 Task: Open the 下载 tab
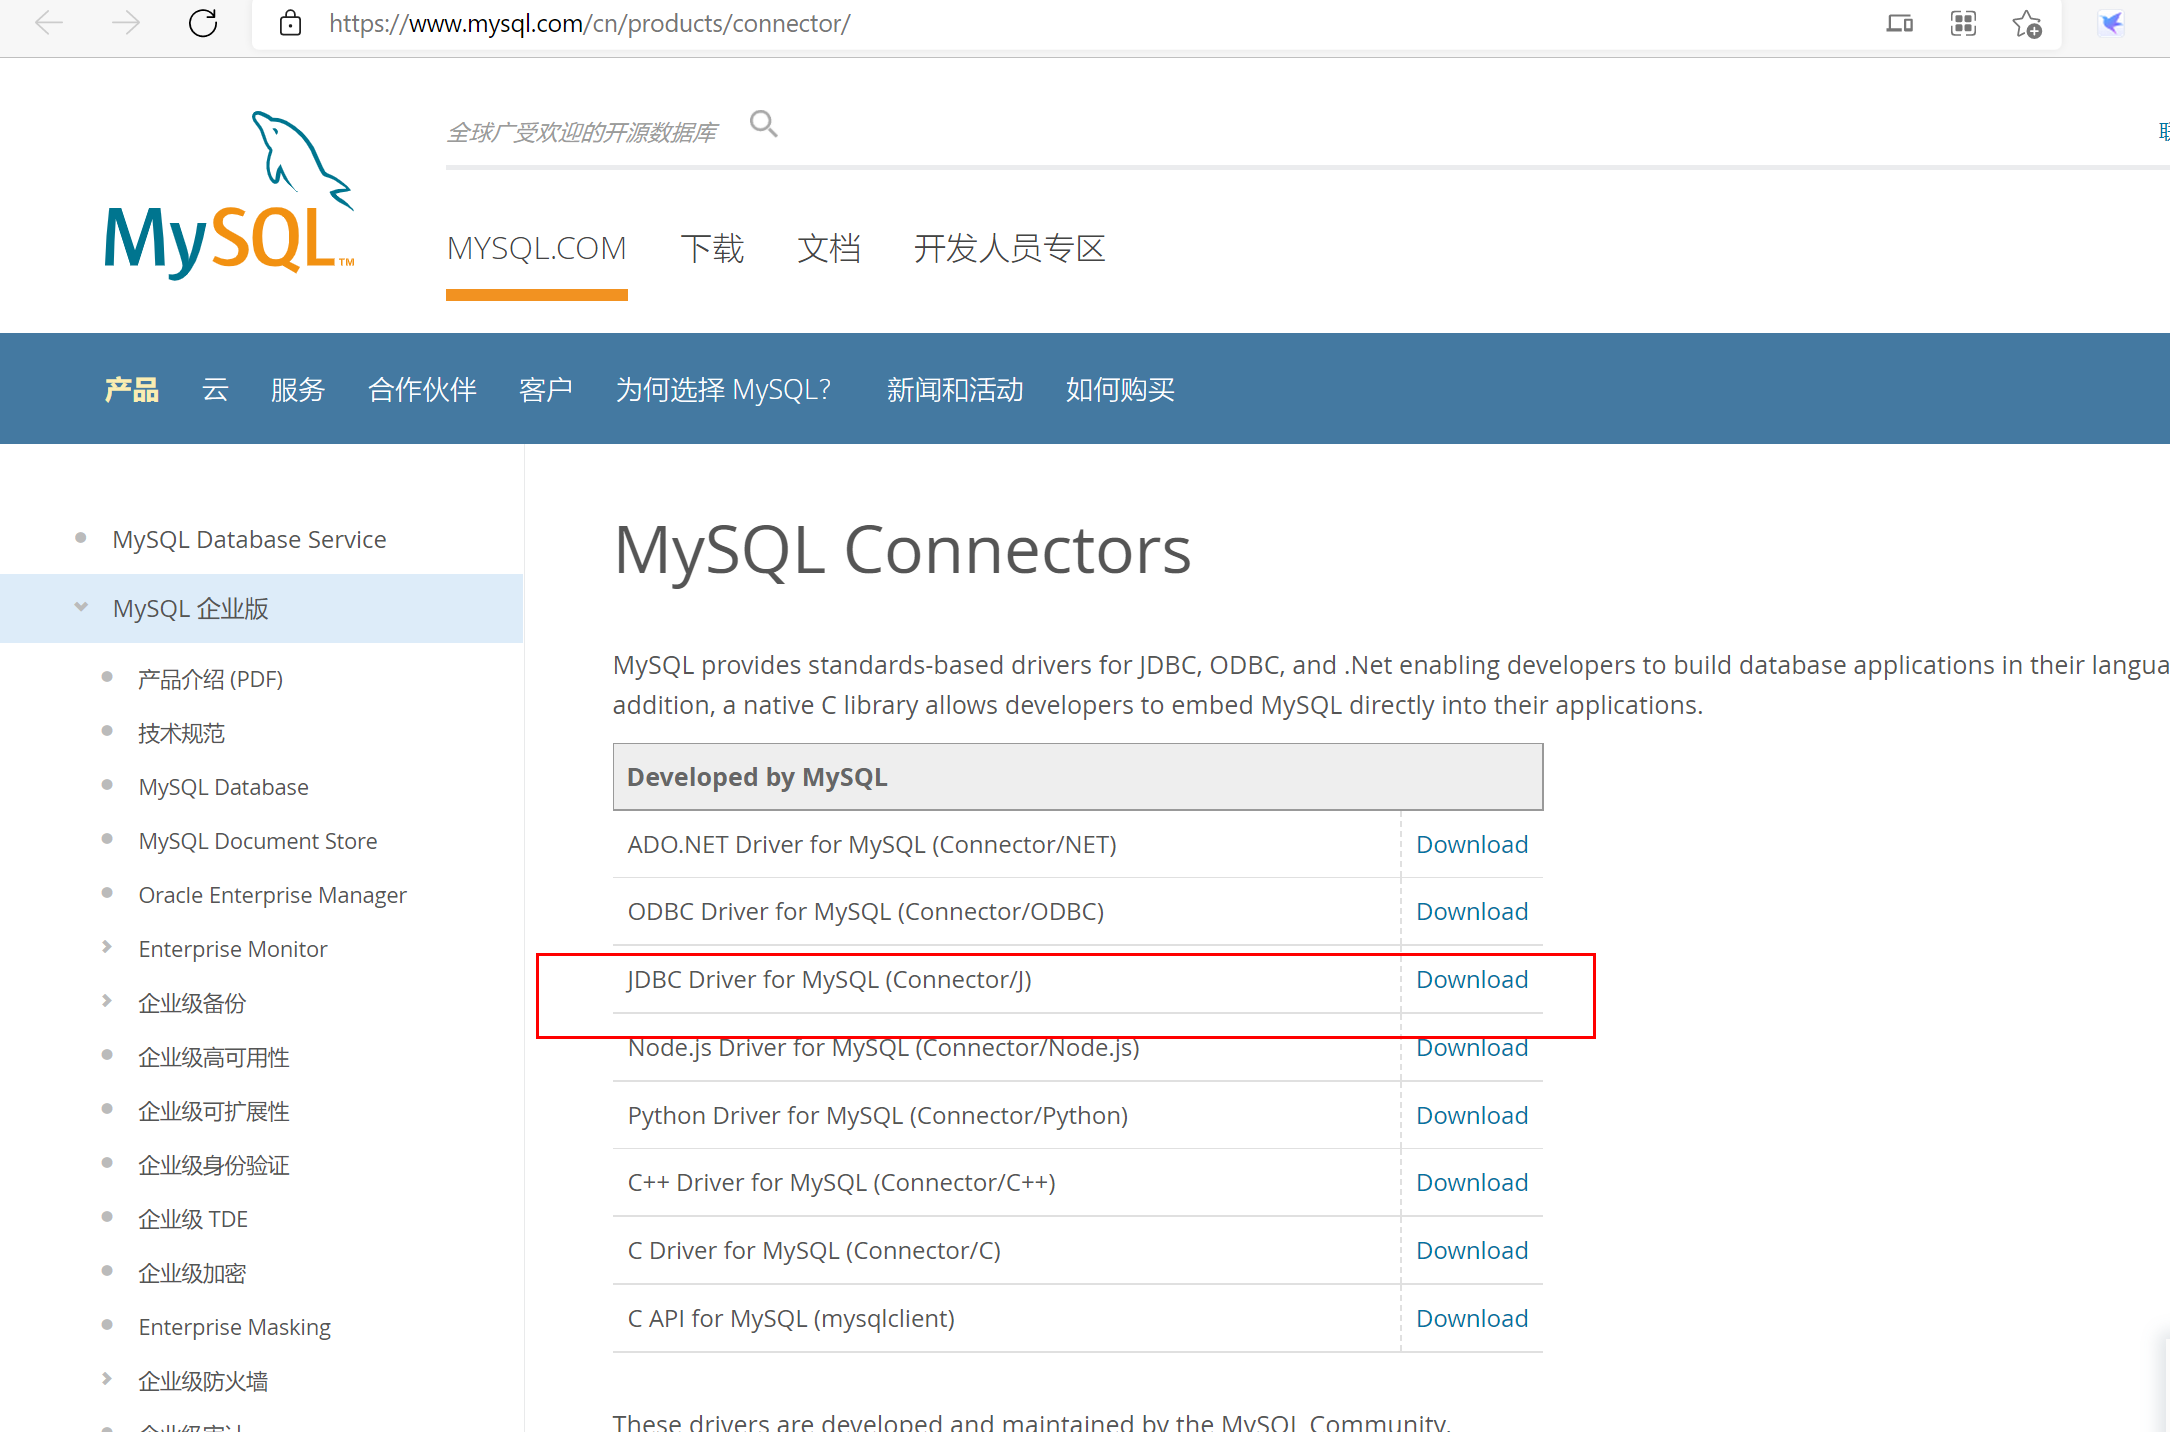712,248
